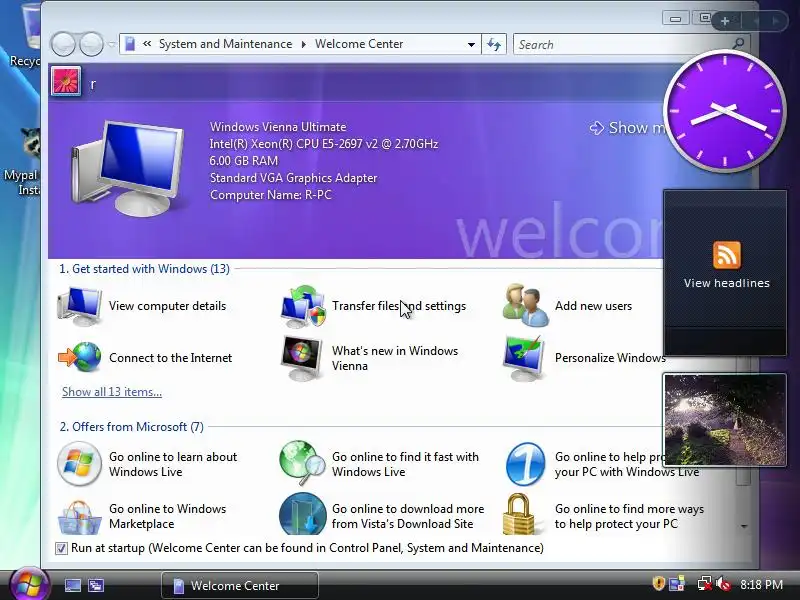Expand the address bar dropdown arrow
The image size is (800, 600).
pyautogui.click(x=471, y=44)
